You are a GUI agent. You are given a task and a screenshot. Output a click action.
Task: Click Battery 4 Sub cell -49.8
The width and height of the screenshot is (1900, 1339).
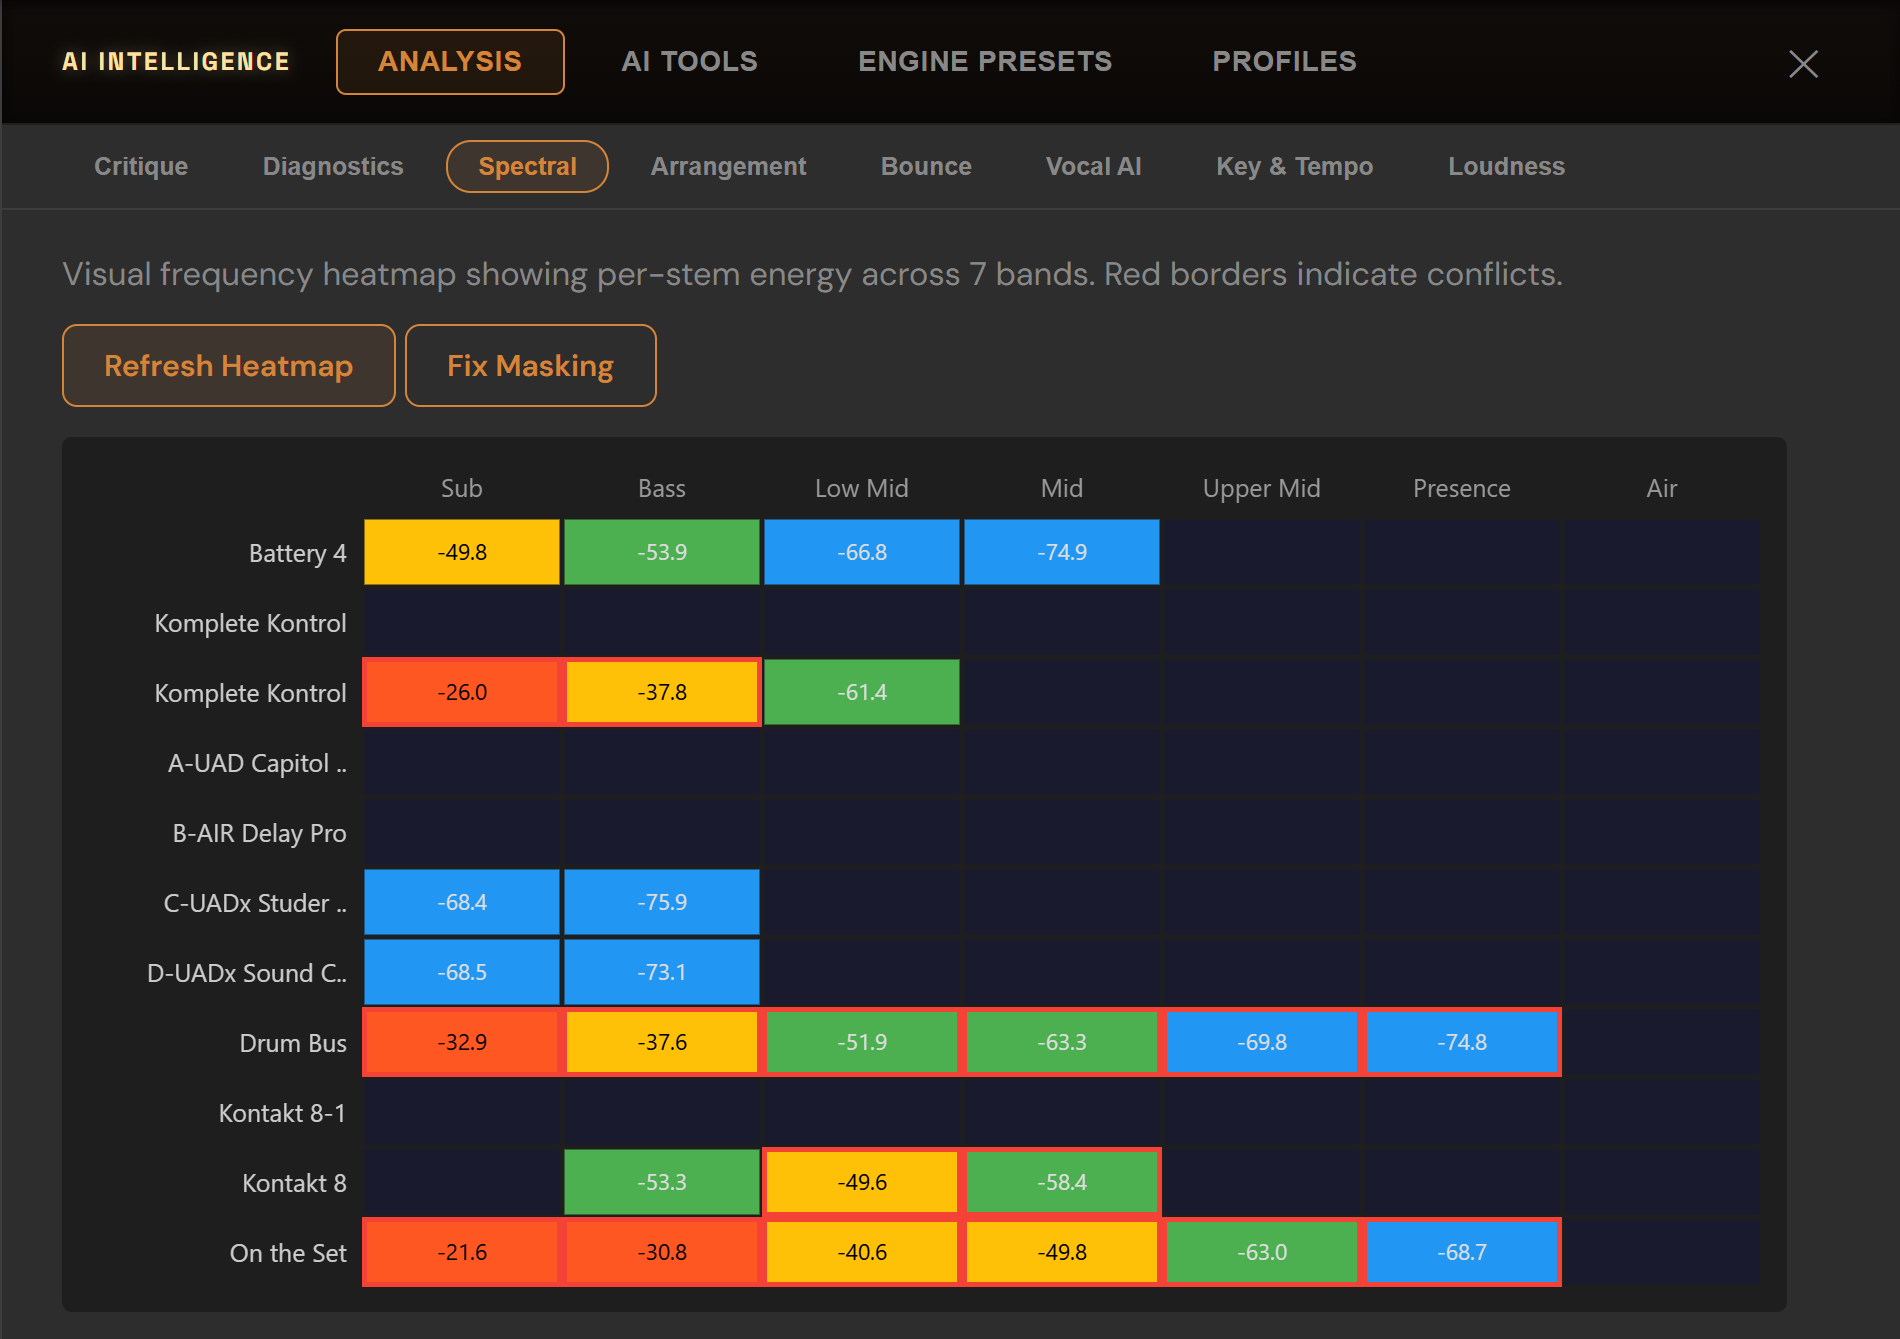click(462, 552)
